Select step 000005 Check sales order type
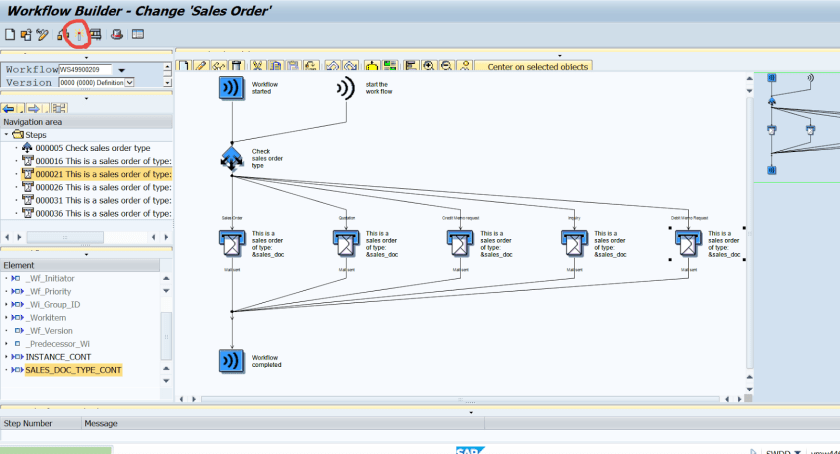Viewport: 840px width, 454px height. (93, 148)
